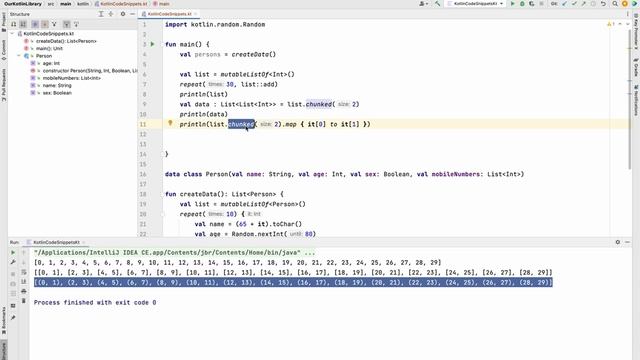The height and width of the screenshot is (360, 640).
Task: Click the warnings indicator at editor top right
Action: (610, 24)
